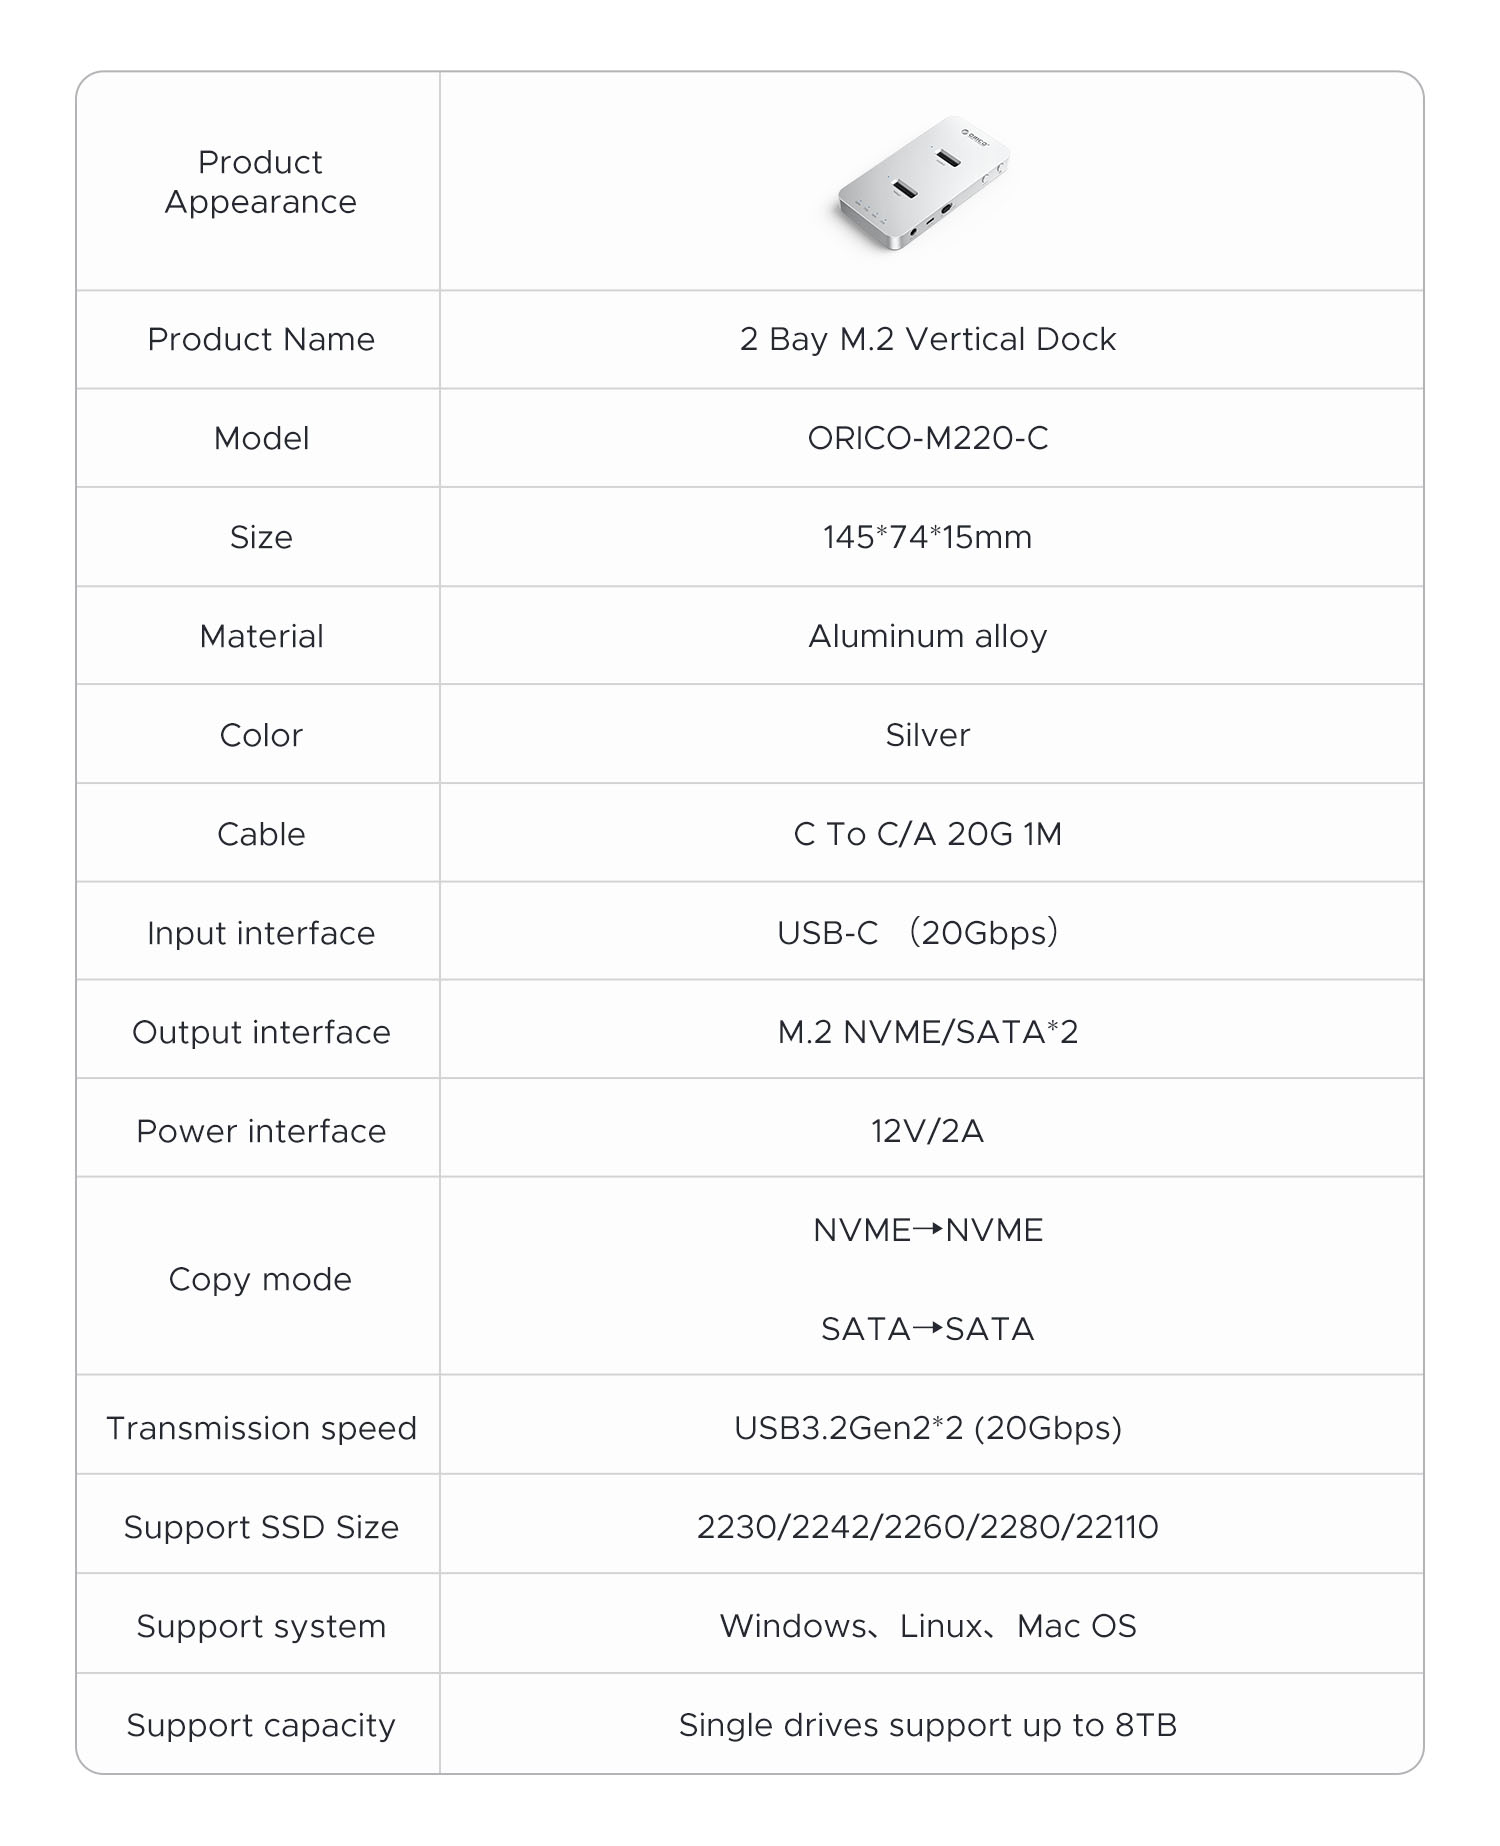Click the 12V/2A power interface value

927,1131
